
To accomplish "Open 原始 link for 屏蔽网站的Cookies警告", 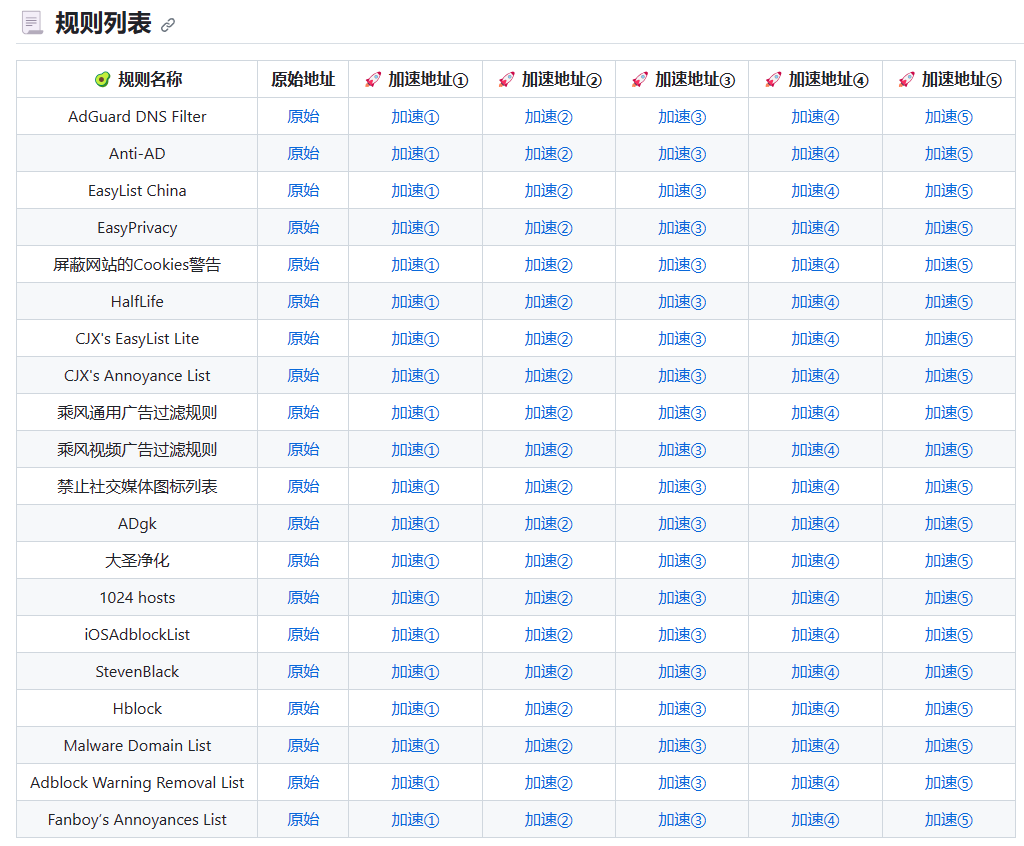I will point(303,265).
